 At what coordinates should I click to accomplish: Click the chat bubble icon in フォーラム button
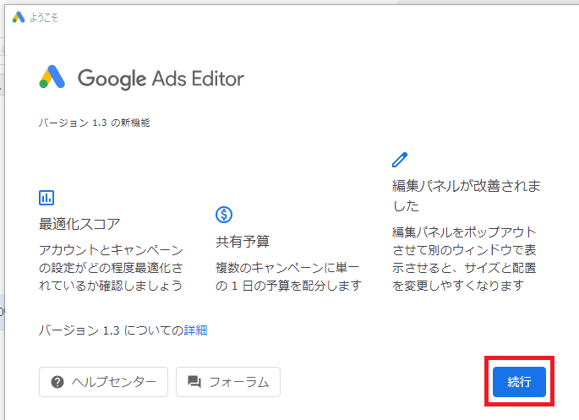pos(194,382)
